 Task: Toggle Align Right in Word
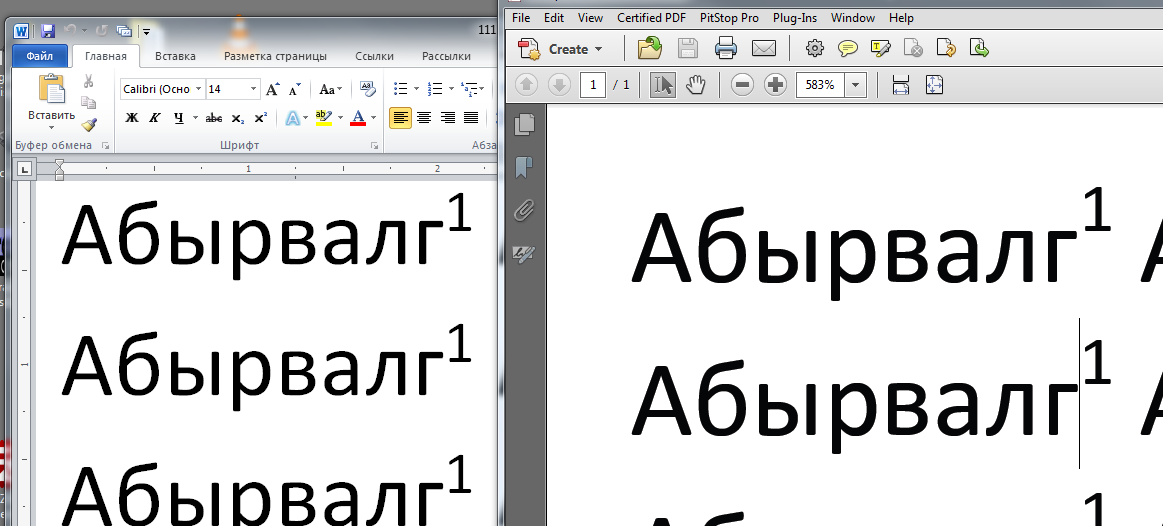[x=447, y=117]
